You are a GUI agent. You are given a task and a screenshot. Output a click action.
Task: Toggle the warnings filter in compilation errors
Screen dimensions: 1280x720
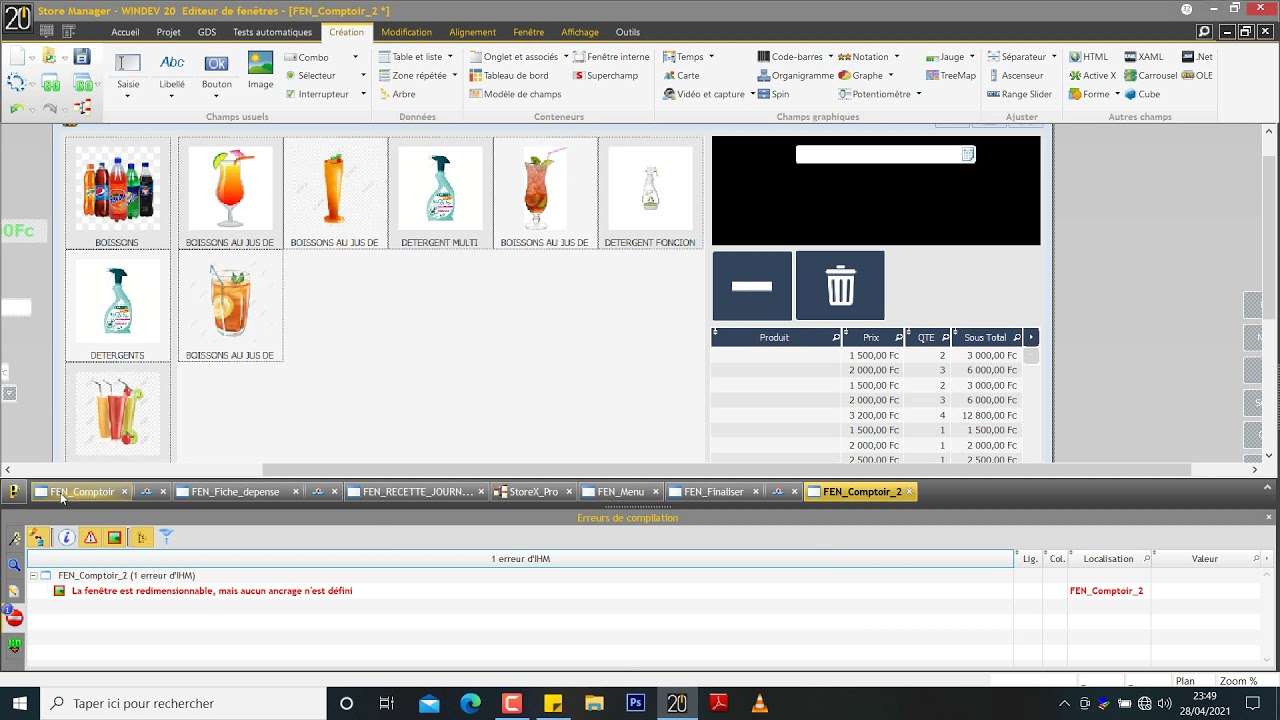tap(90, 537)
